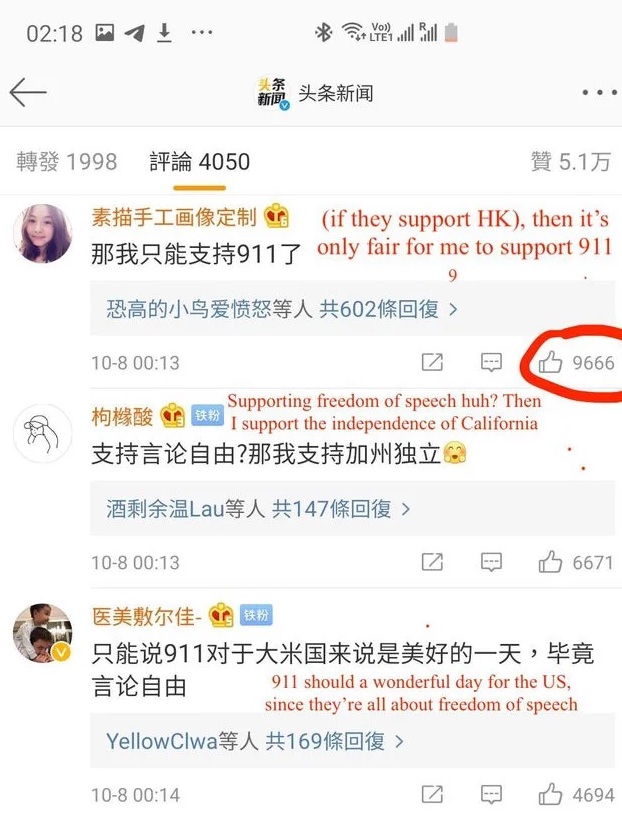Tap reply bubble icon on first comment
This screenshot has width=622, height=820.
click(491, 362)
